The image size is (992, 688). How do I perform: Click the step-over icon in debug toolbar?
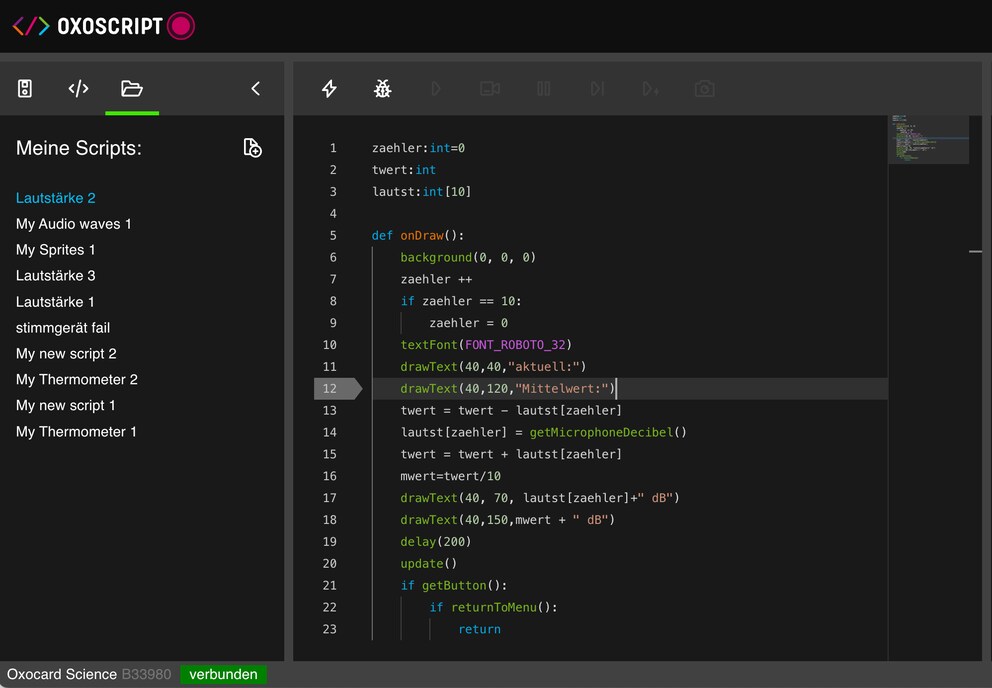coord(597,89)
